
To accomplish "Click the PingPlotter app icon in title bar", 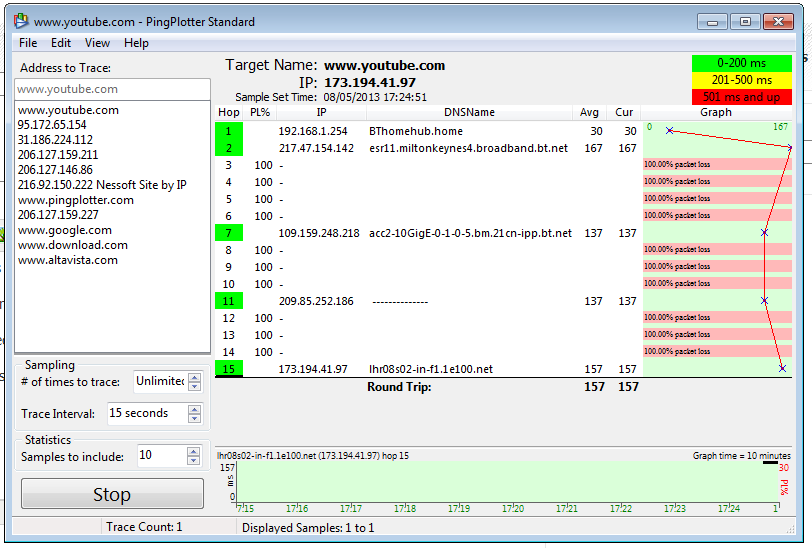I will click(21, 21).
